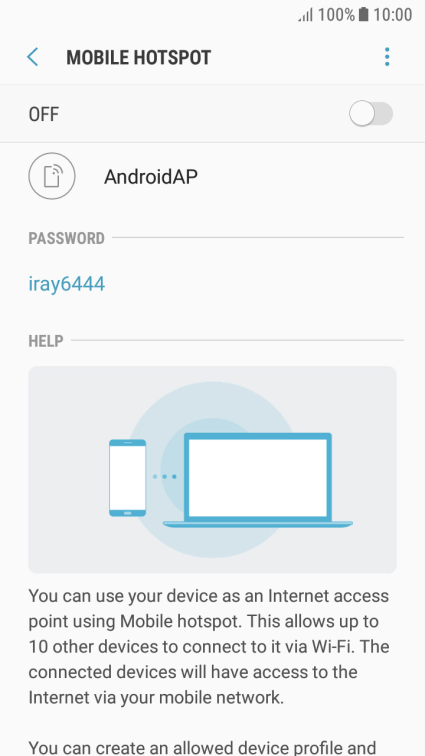Screen dimensions: 425x756
Task: Open the three-dot more options menu
Action: (x=387, y=57)
